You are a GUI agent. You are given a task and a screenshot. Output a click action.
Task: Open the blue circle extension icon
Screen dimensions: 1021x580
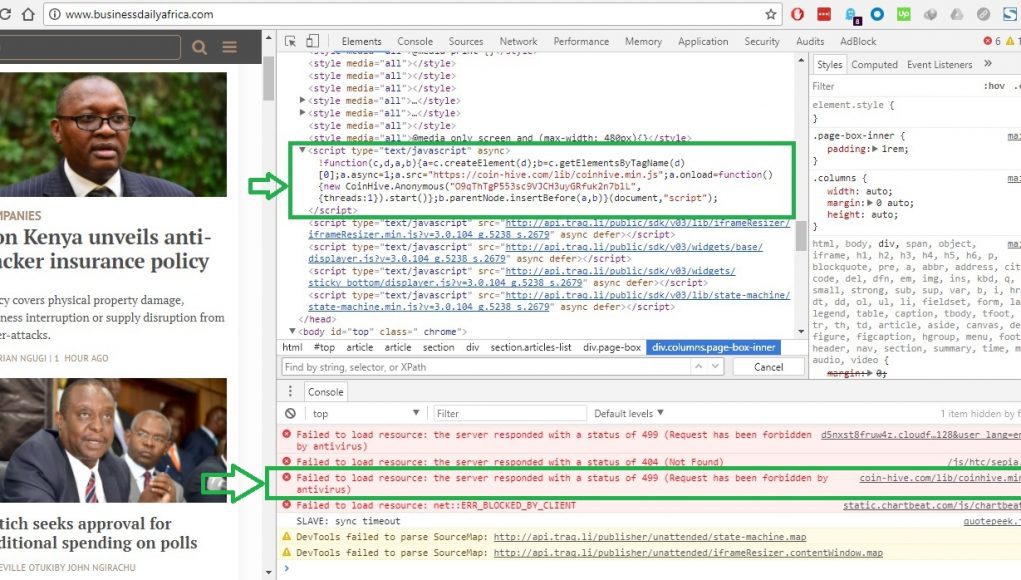click(878, 14)
